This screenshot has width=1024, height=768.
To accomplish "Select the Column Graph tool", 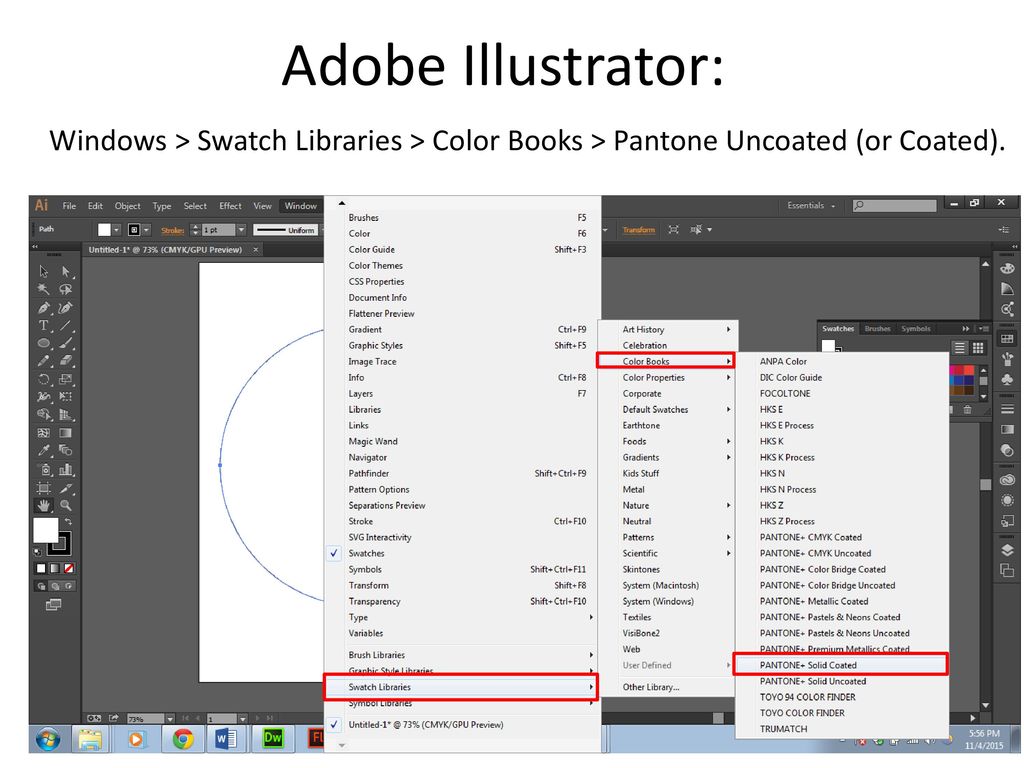I will click(x=66, y=469).
